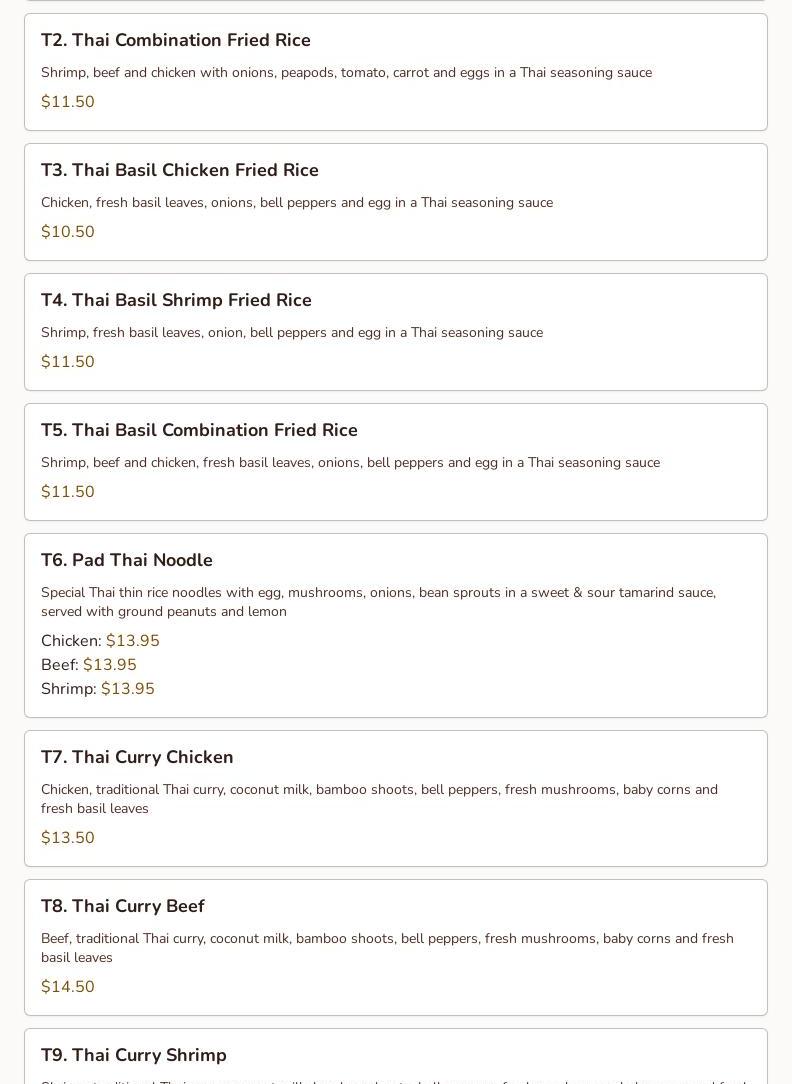The image size is (792, 1084).
Task: Click Thai Curry Beef ingredients description
Action: [x=387, y=948]
